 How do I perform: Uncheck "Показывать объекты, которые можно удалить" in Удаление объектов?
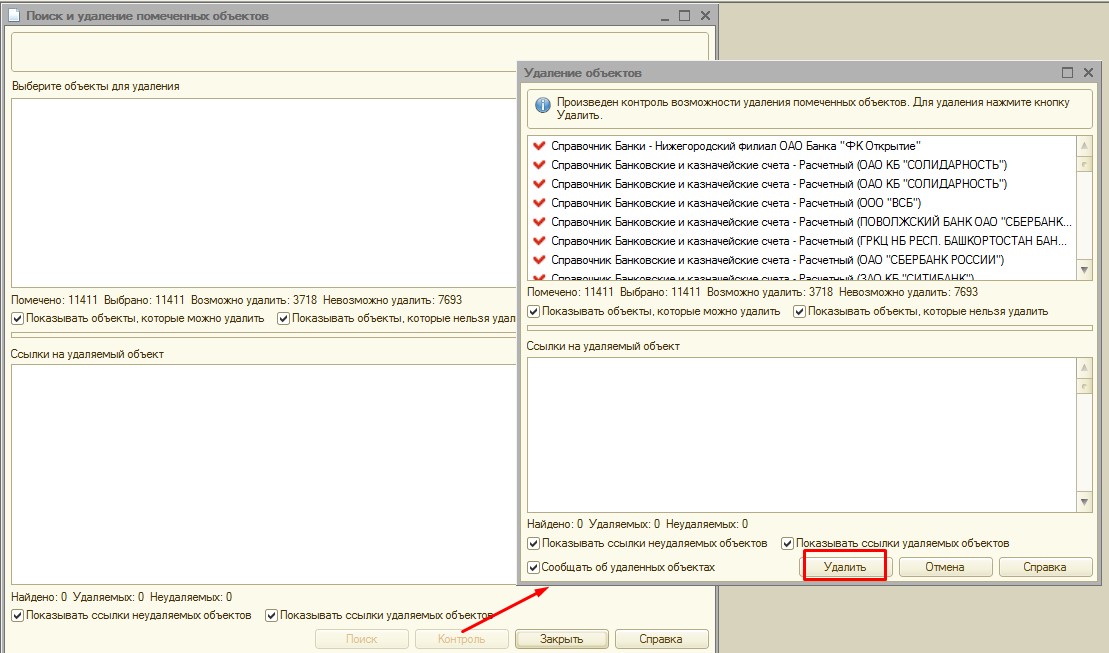coord(534,311)
